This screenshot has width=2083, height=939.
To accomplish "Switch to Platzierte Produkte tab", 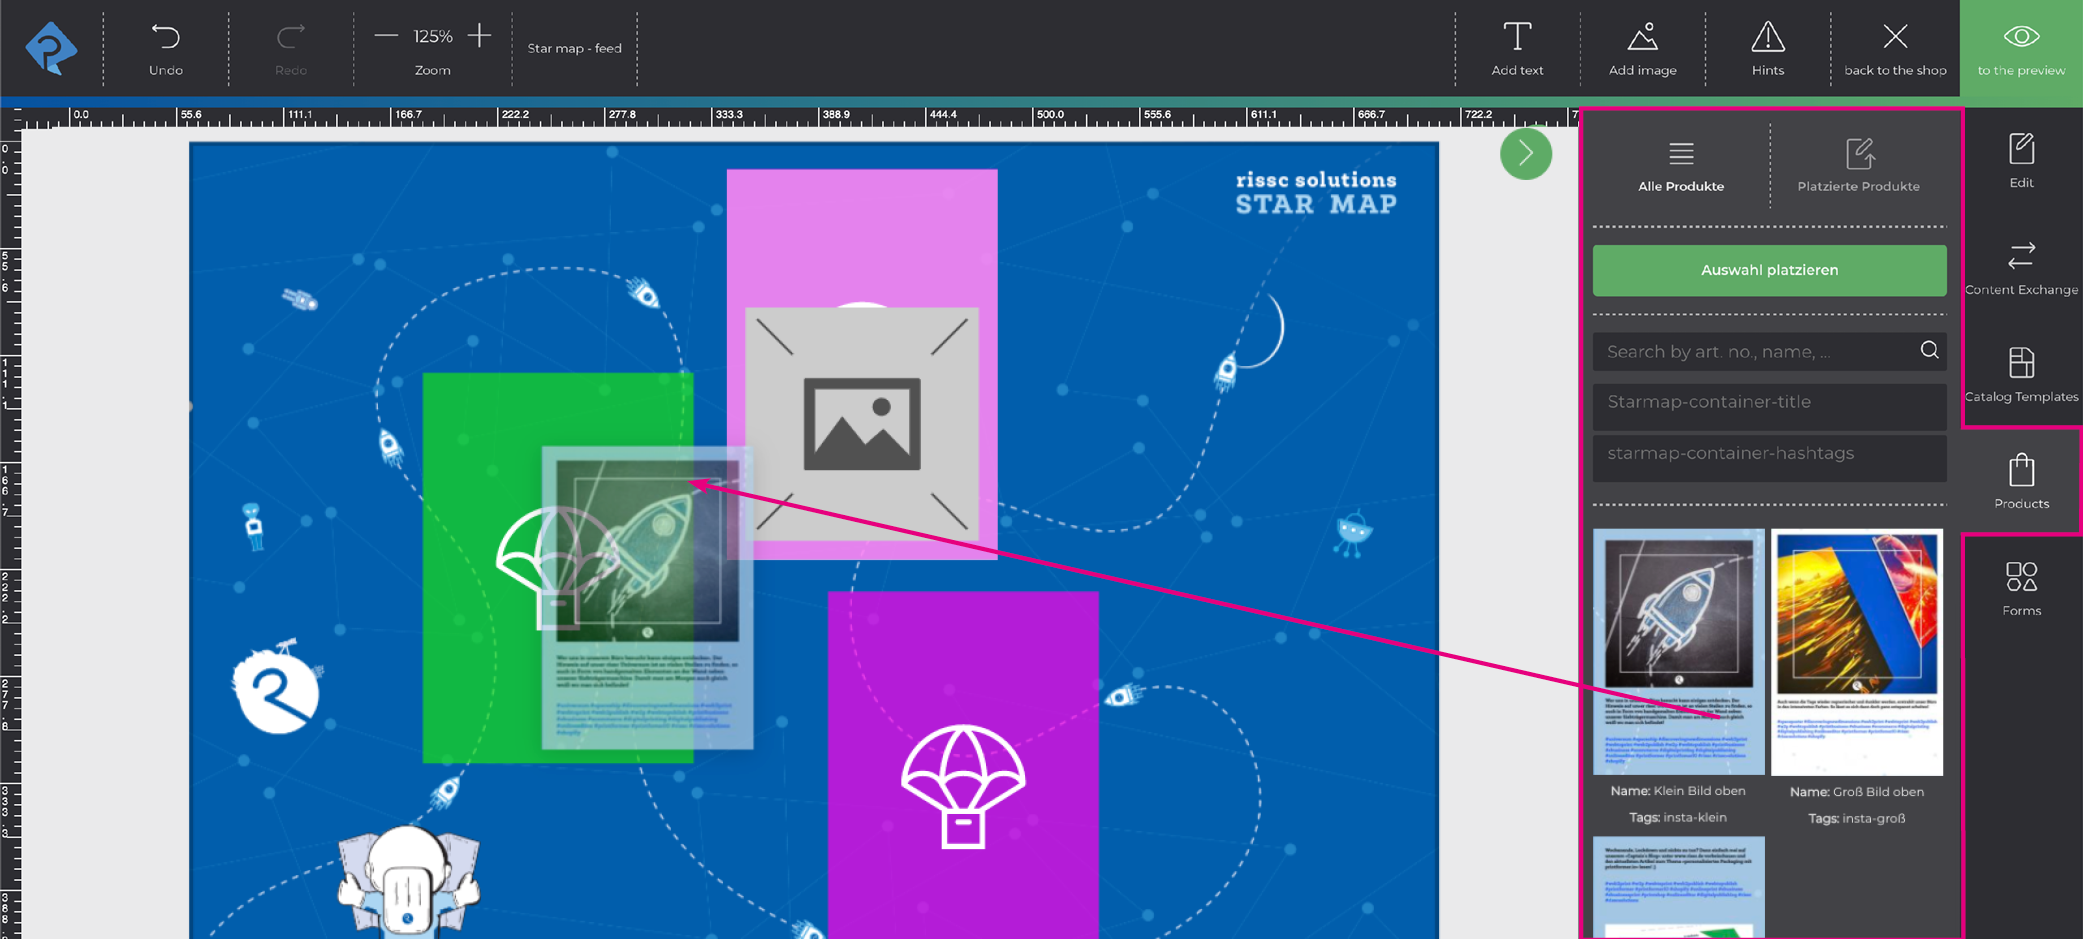I will point(1858,165).
